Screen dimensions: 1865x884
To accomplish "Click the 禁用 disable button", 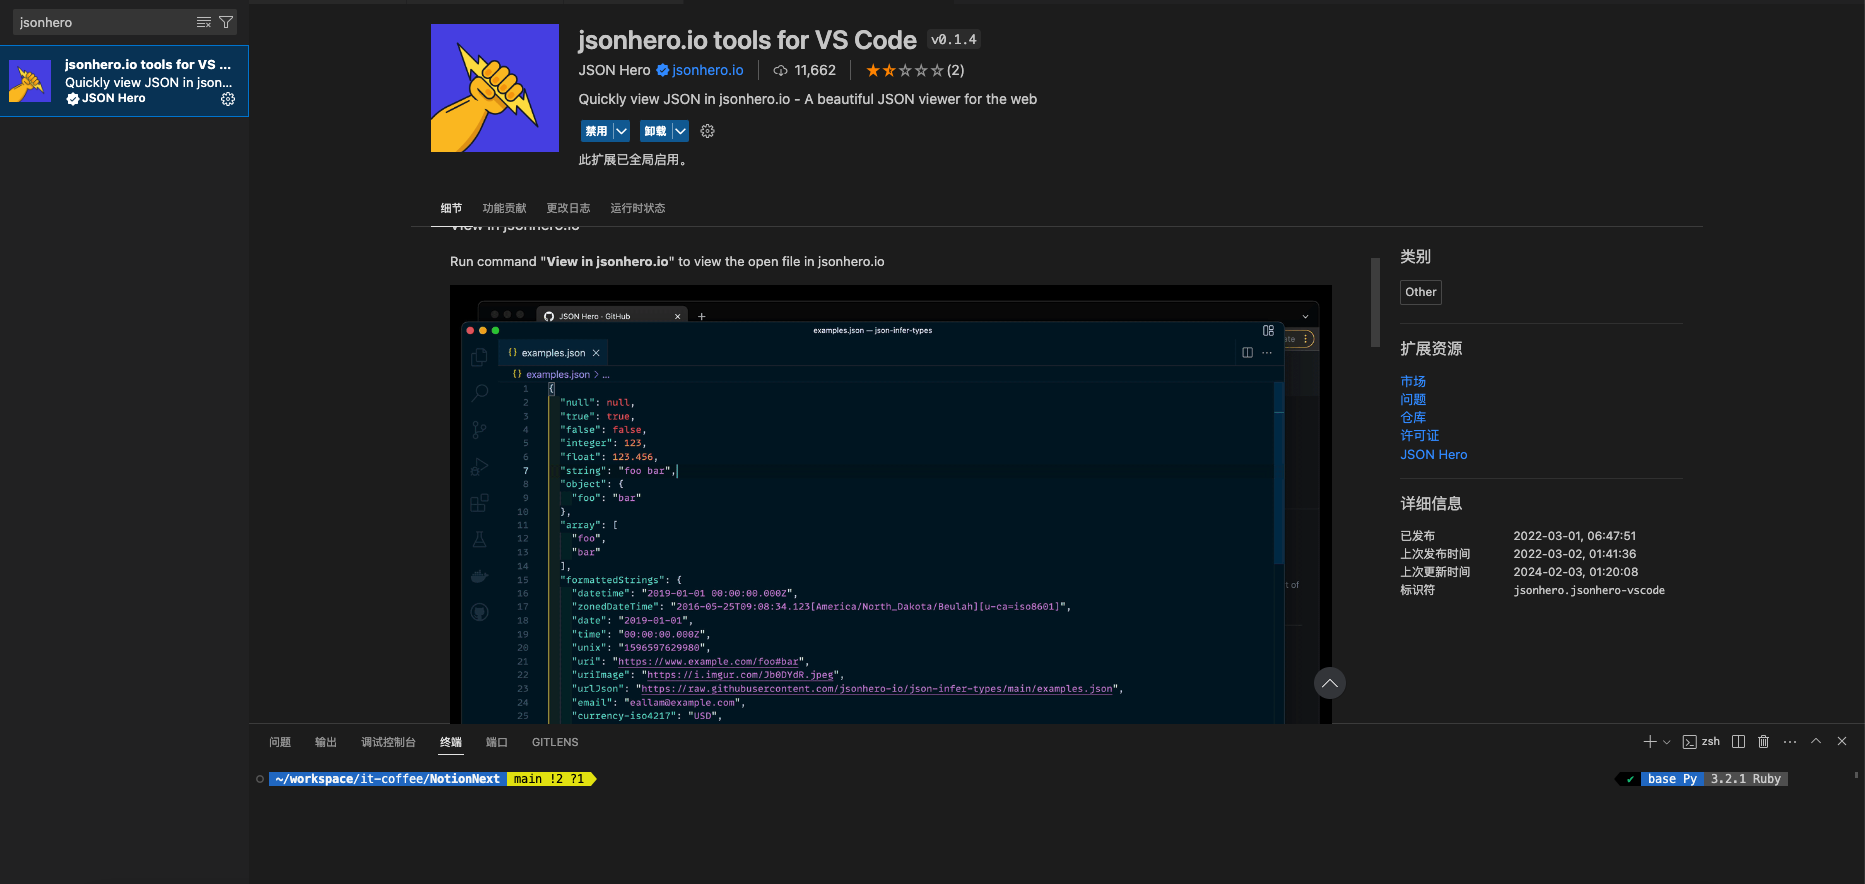I will pos(596,131).
